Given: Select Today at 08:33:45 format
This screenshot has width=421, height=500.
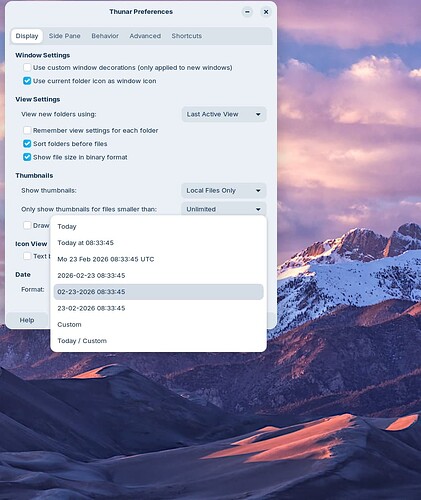Looking at the screenshot, I should point(158,243).
